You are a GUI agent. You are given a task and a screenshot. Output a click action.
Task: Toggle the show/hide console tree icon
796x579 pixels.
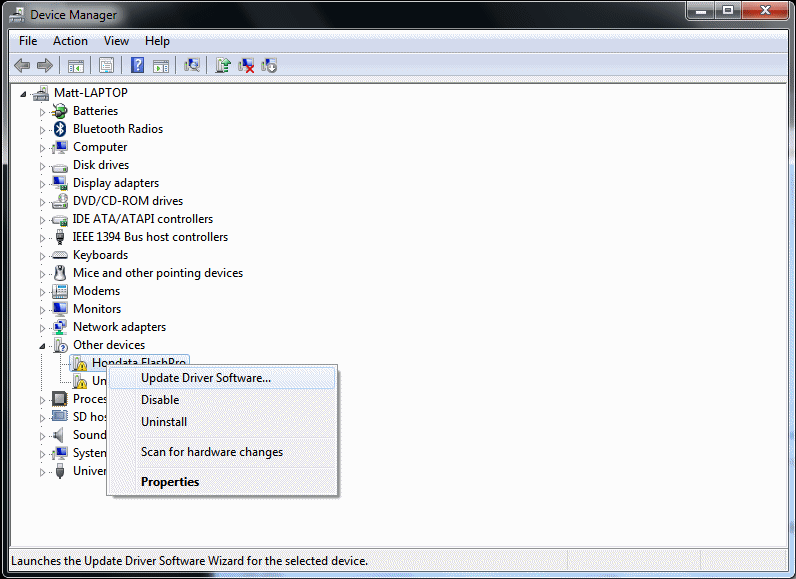pyautogui.click(x=76, y=65)
